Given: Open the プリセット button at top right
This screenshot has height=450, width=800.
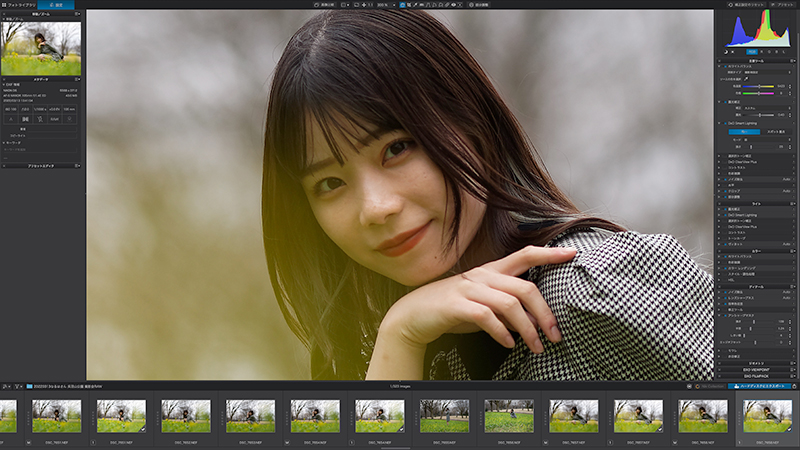Looking at the screenshot, I should pyautogui.click(x=785, y=5).
